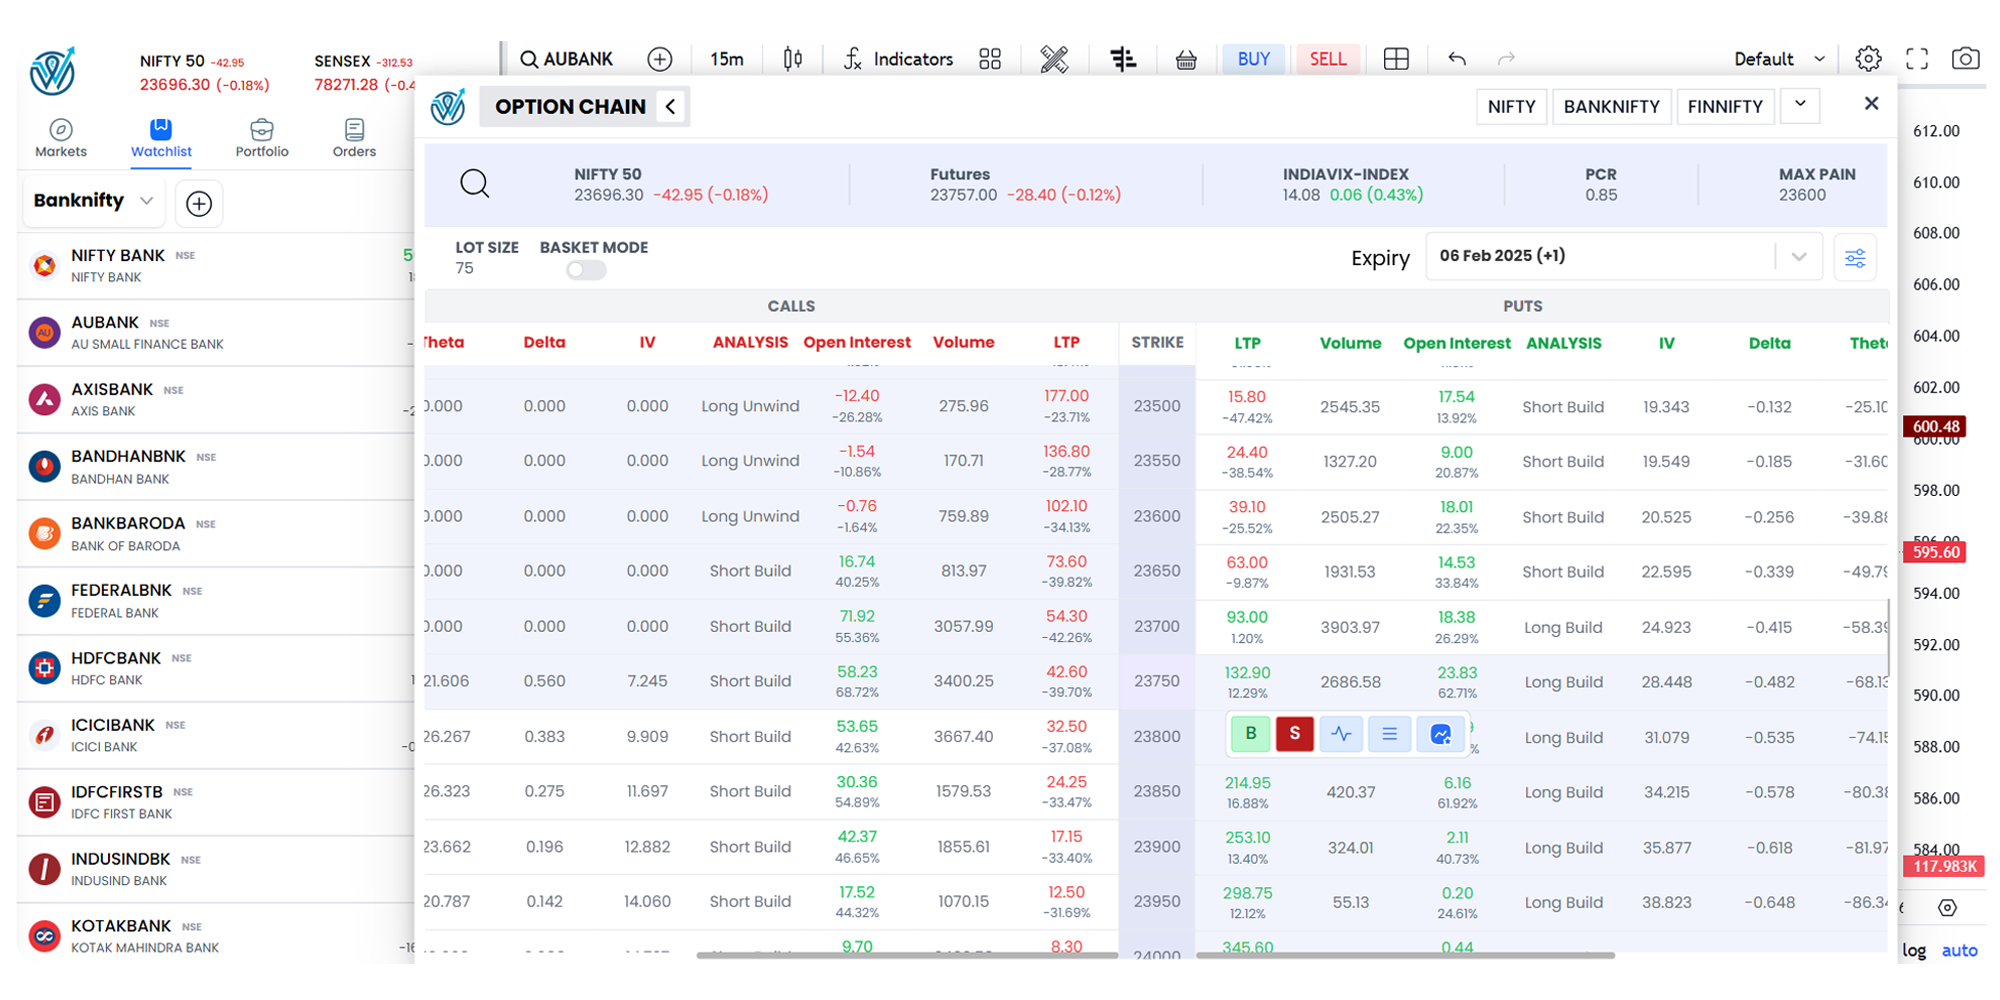Click the app logo at top left

coord(52,71)
